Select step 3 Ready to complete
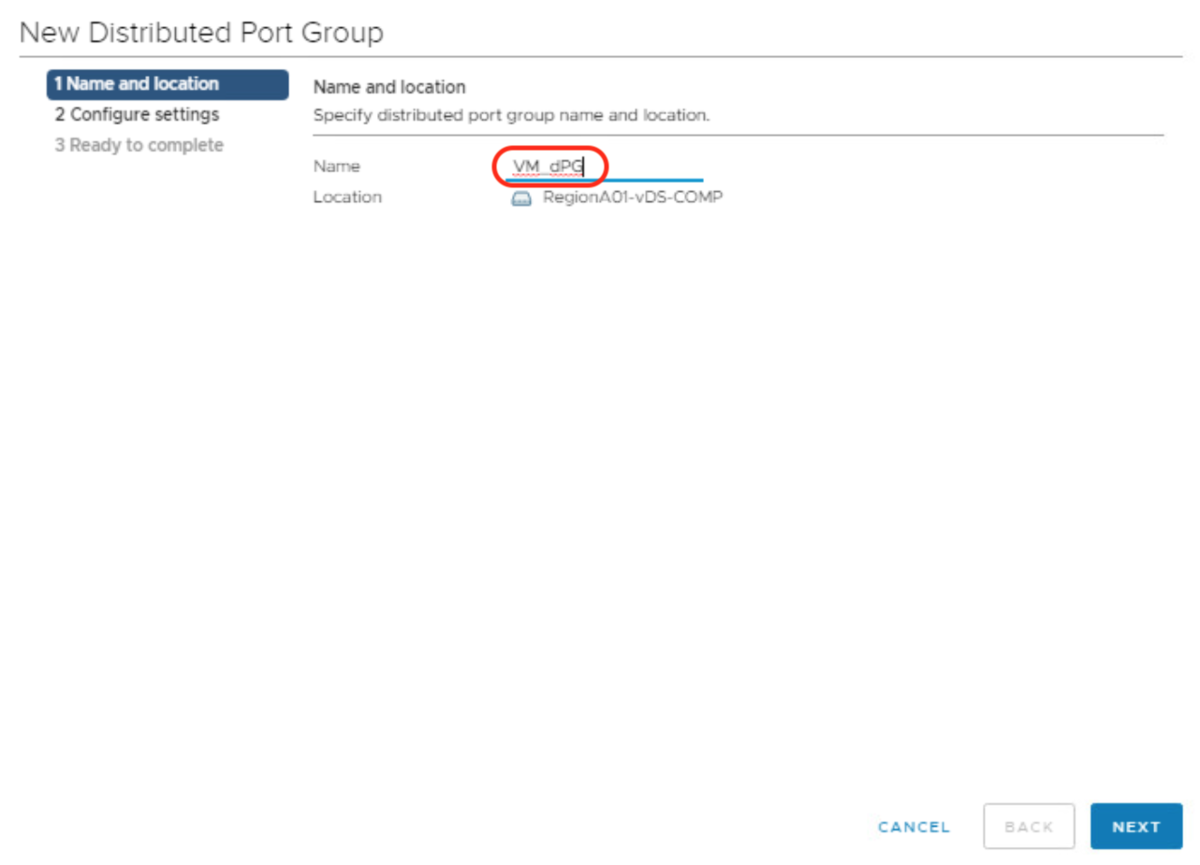This screenshot has width=1200, height=865. click(x=139, y=146)
